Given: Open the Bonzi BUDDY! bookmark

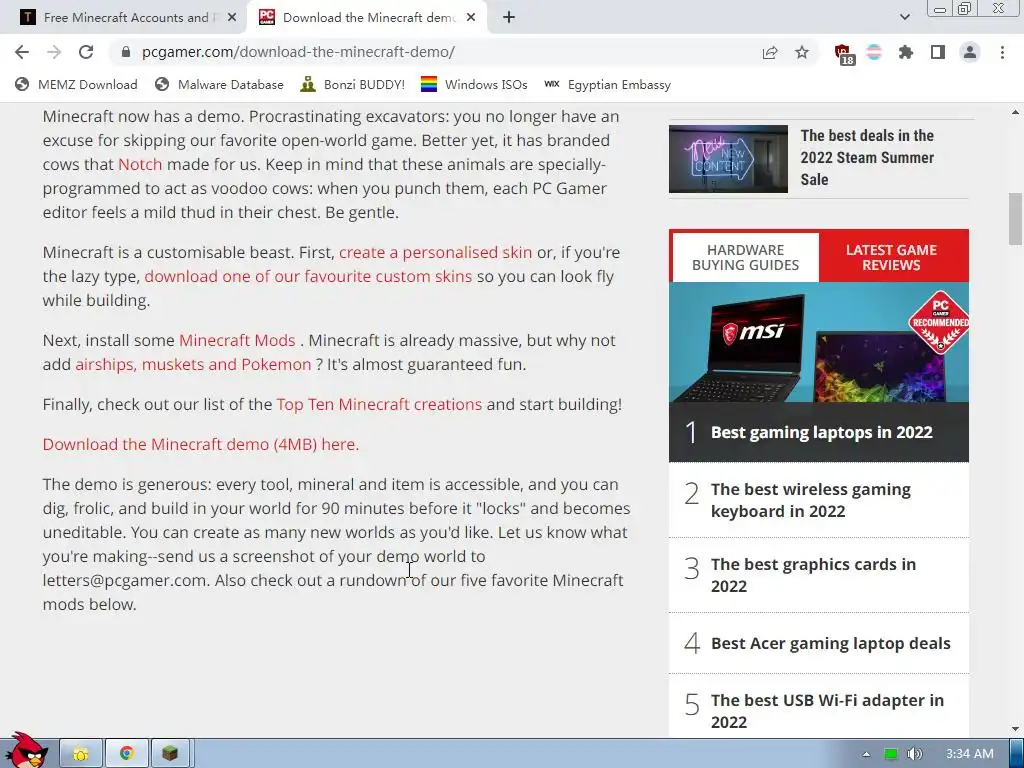Looking at the screenshot, I should [353, 85].
